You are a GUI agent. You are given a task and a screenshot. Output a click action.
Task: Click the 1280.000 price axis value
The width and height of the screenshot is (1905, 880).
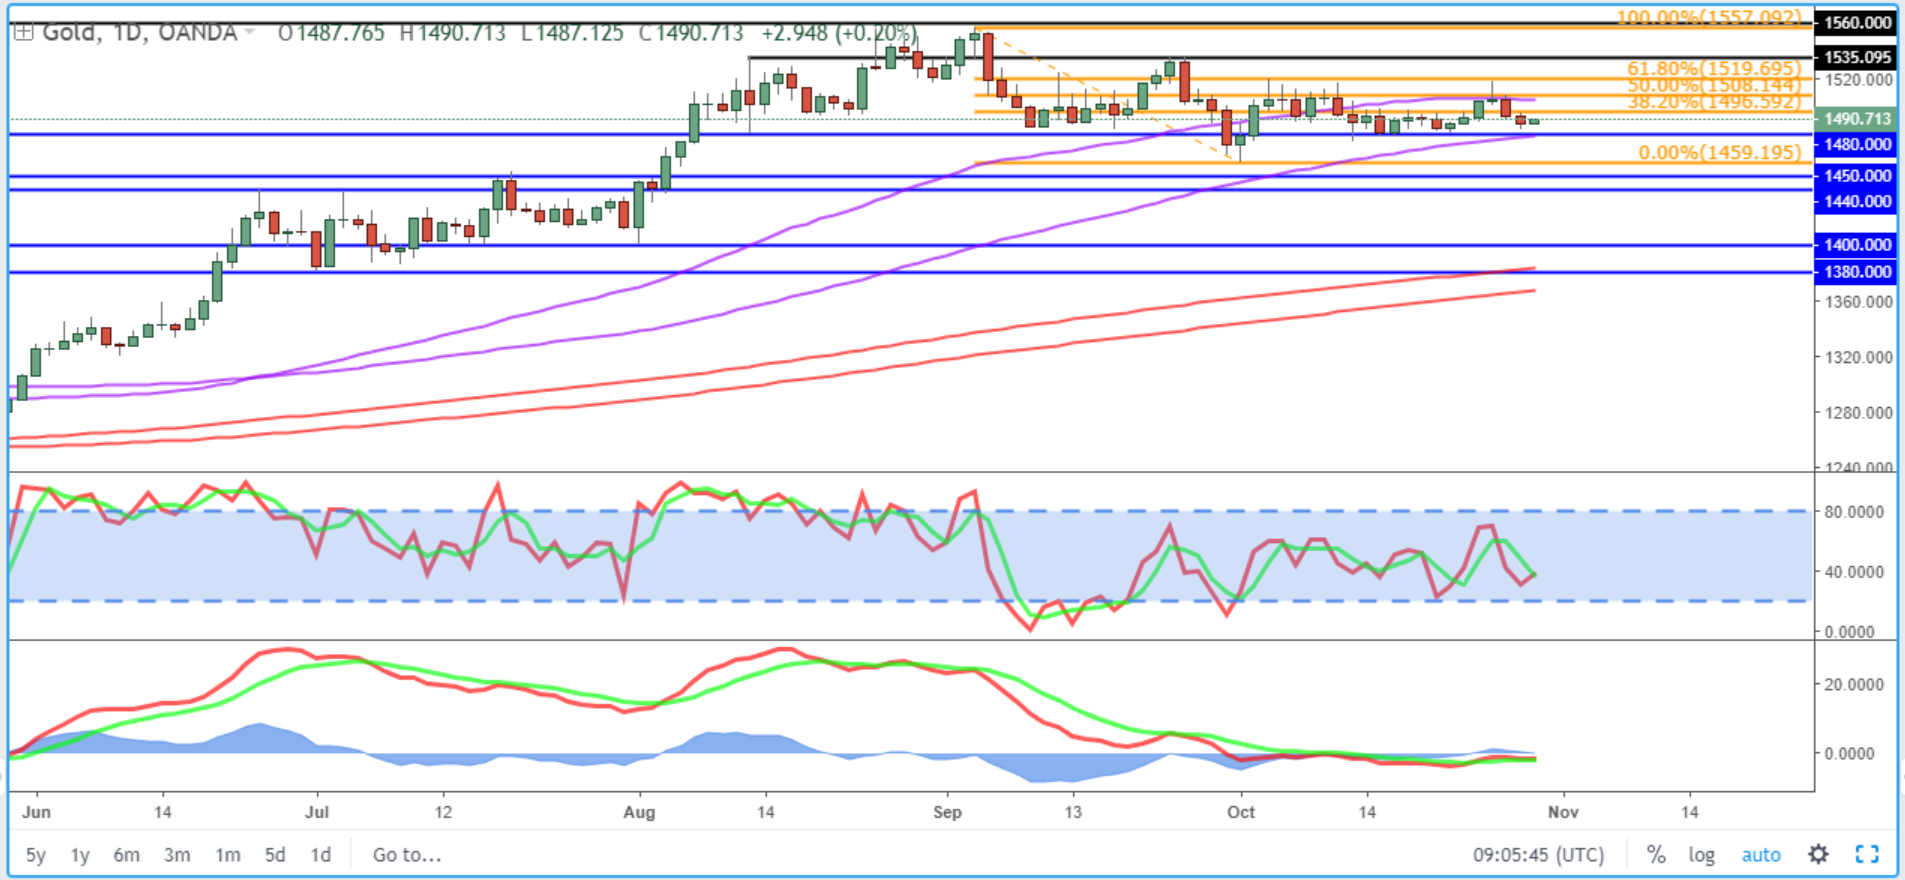1858,412
